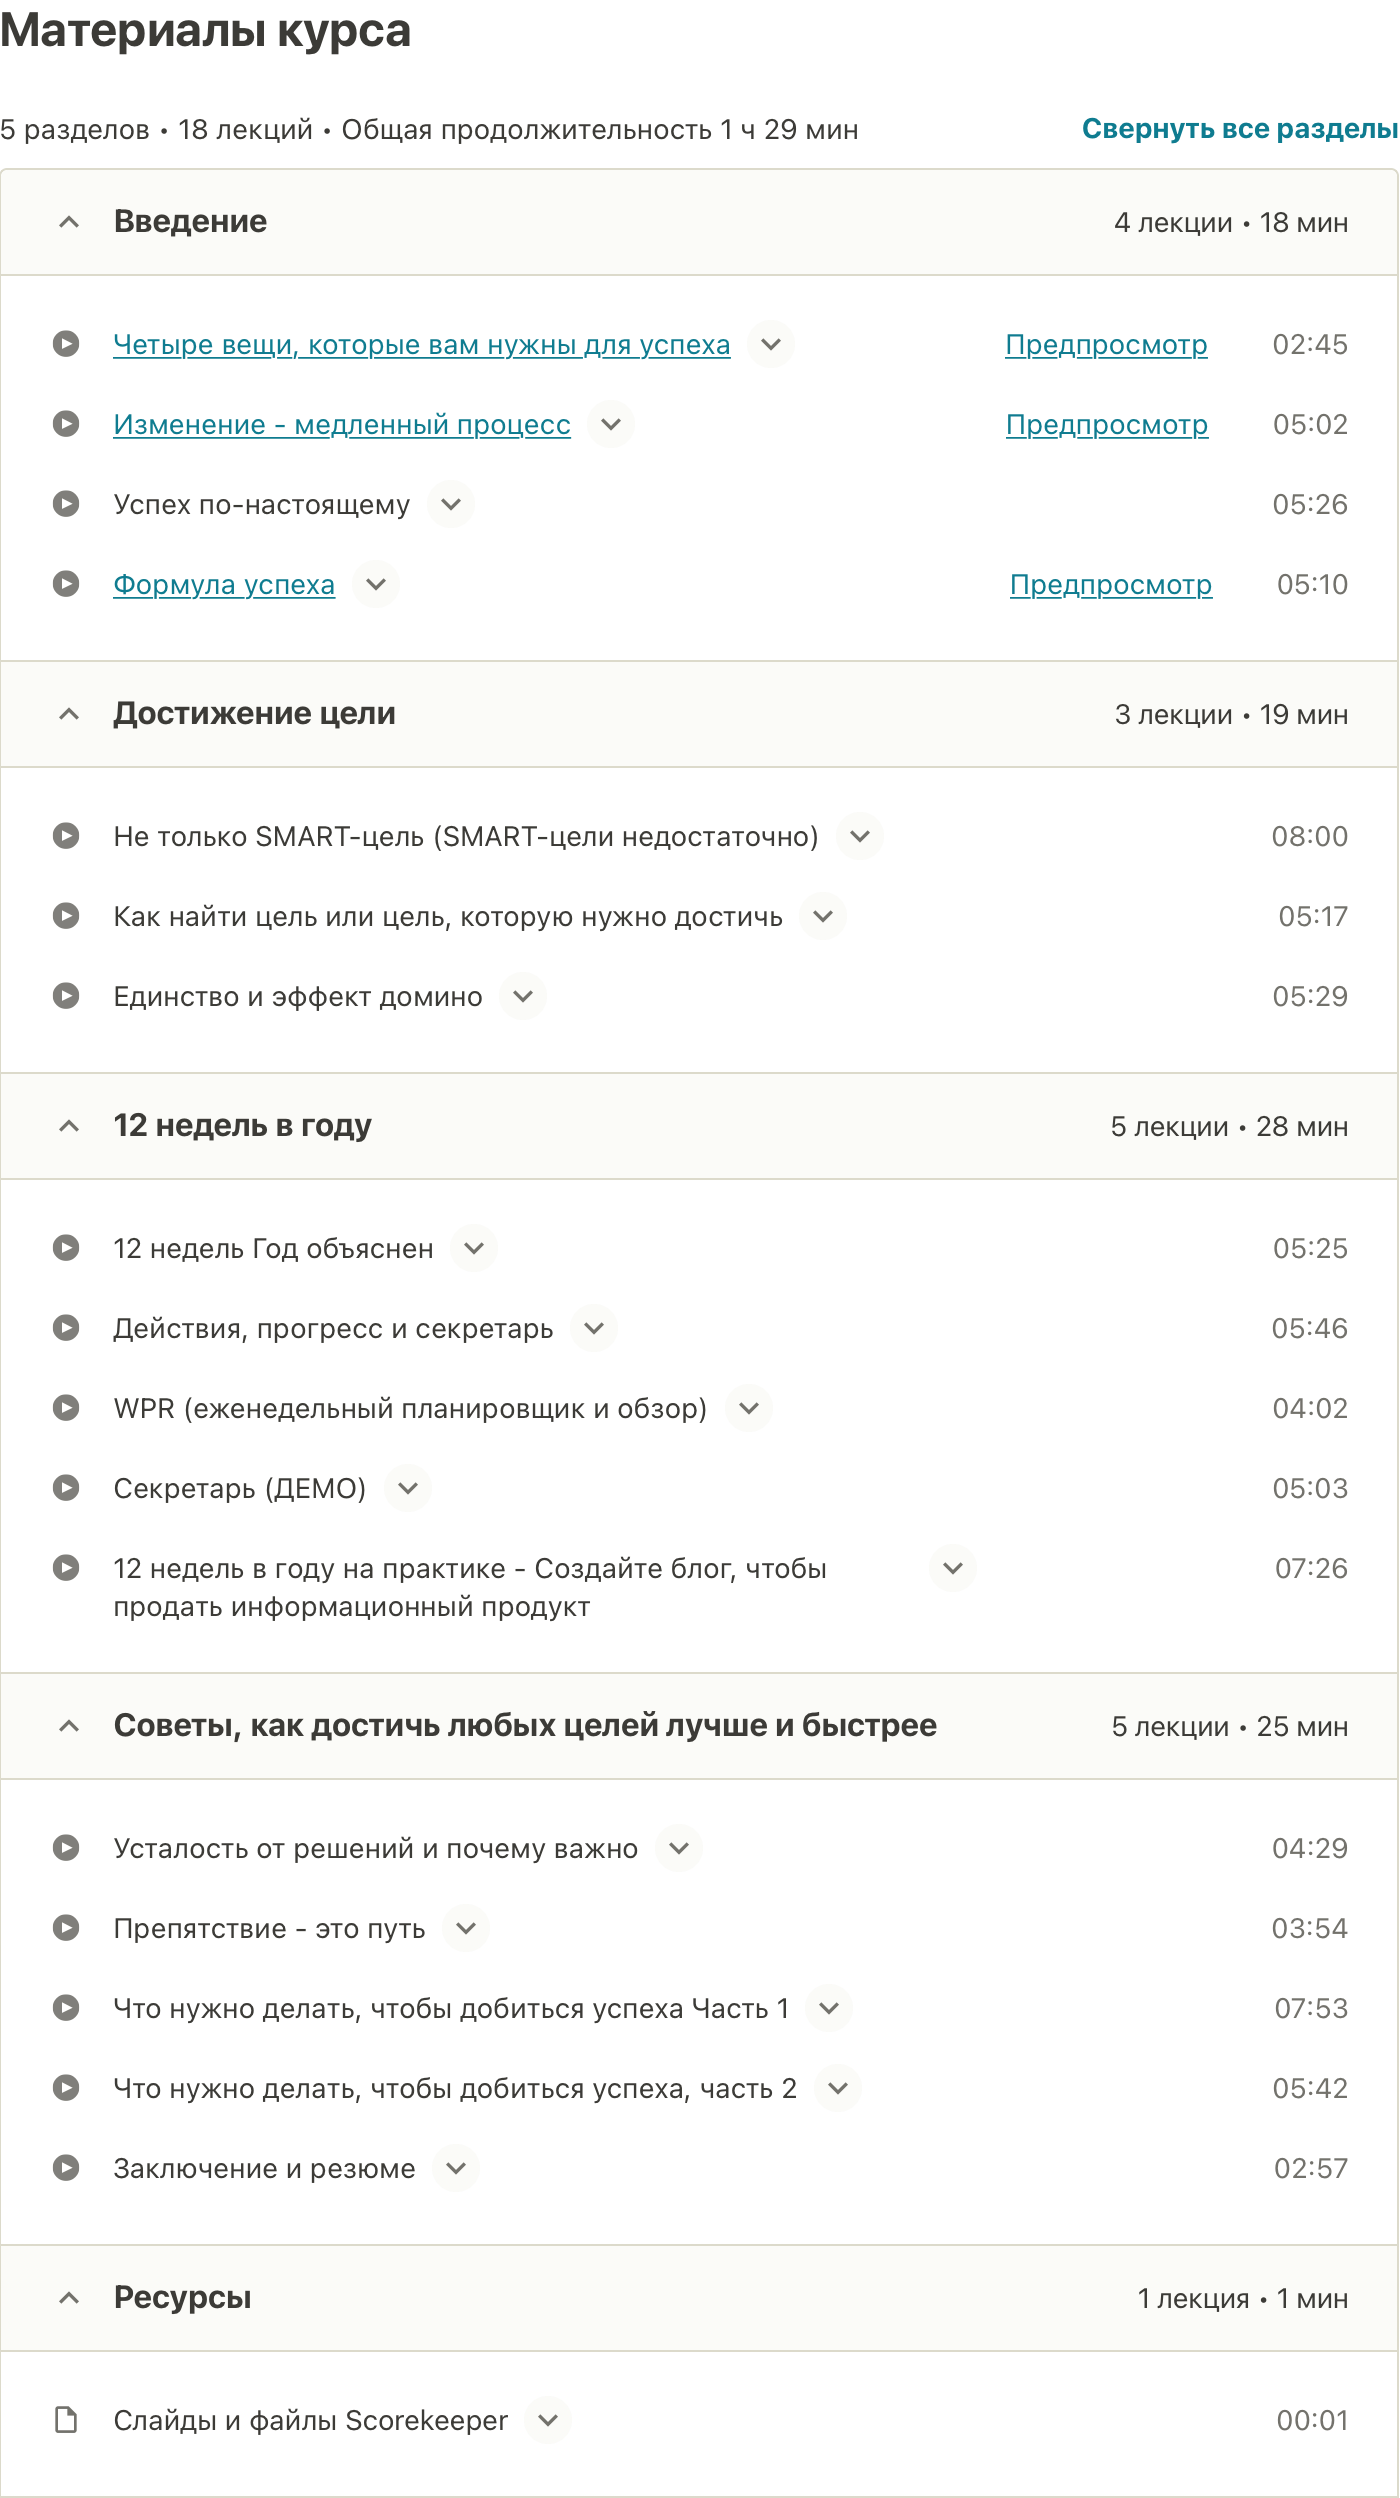Viewport: 1400px width, 2498px height.
Task: Click play icon next to 'Заключение и резюме'
Action: click(x=66, y=2168)
